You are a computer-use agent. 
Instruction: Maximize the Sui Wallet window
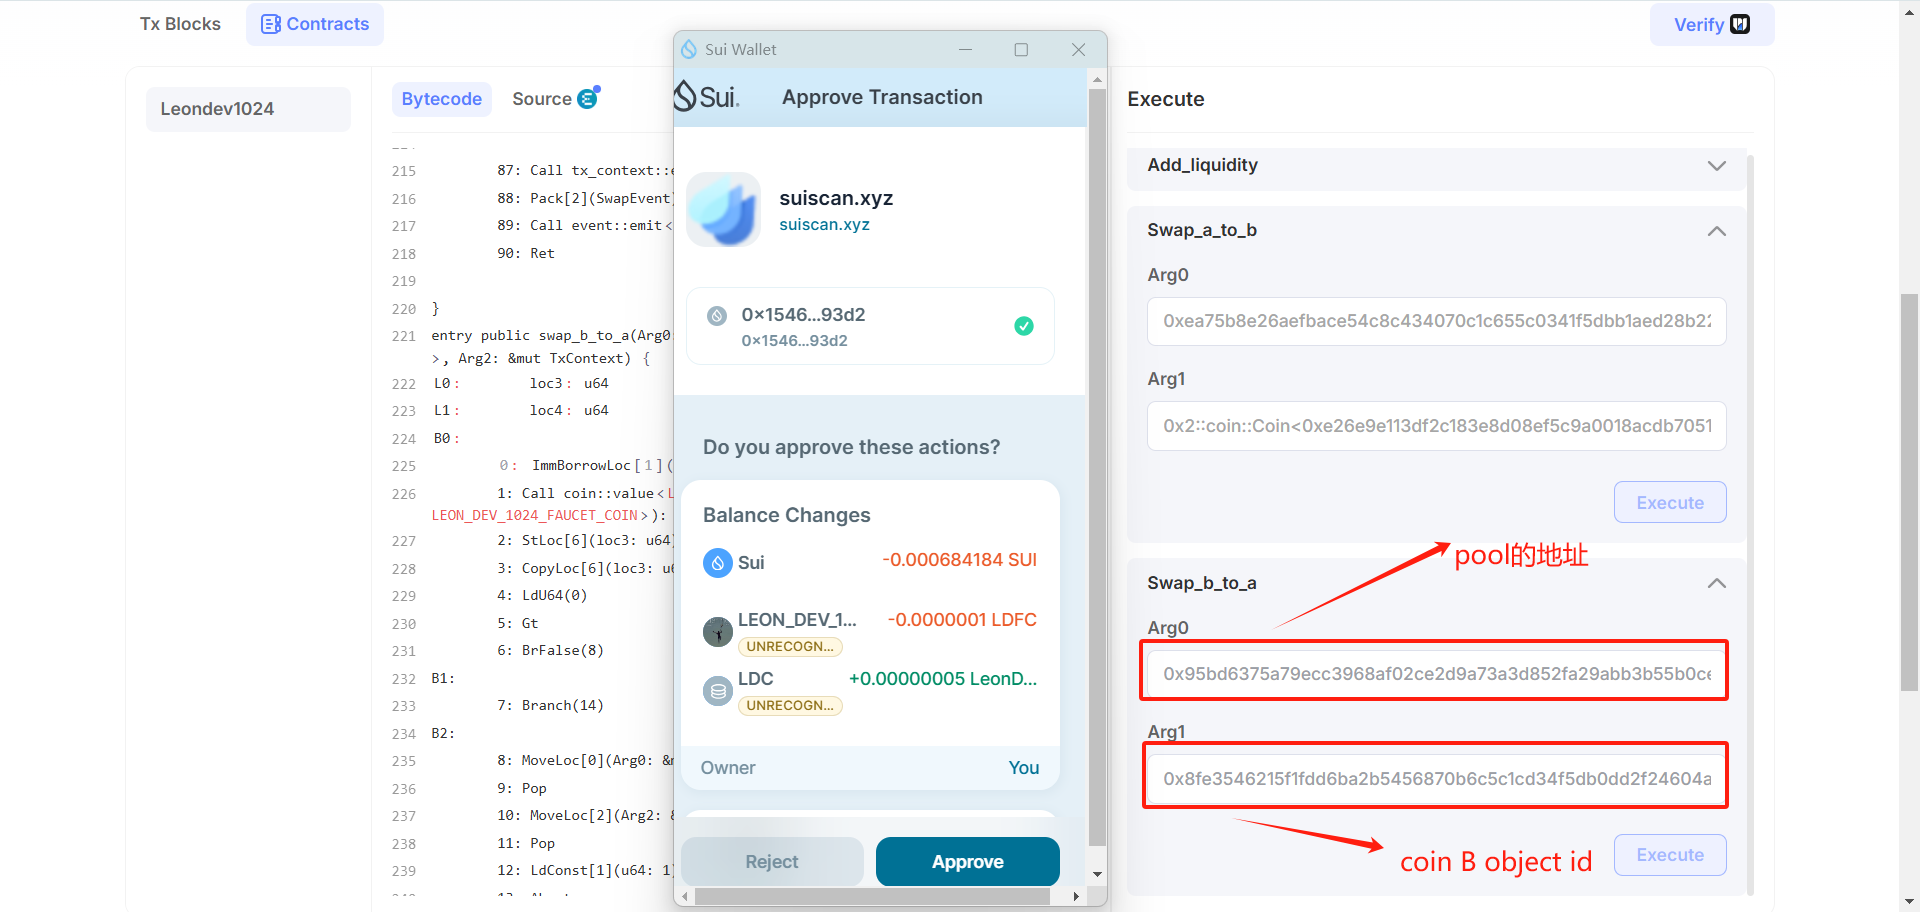(1021, 49)
